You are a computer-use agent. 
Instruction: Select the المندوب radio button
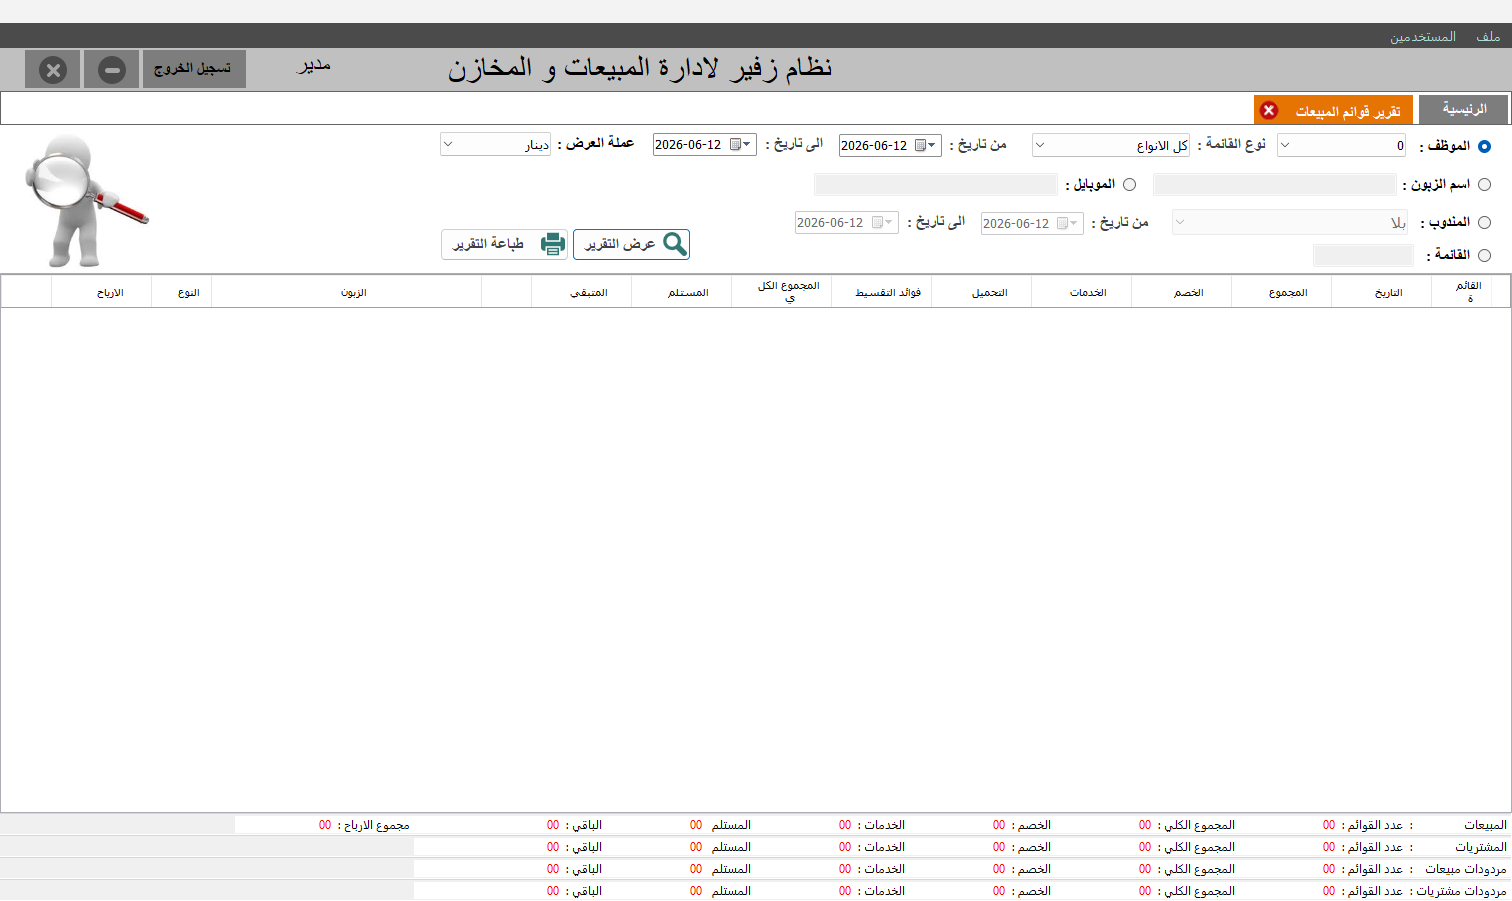pos(1484,222)
